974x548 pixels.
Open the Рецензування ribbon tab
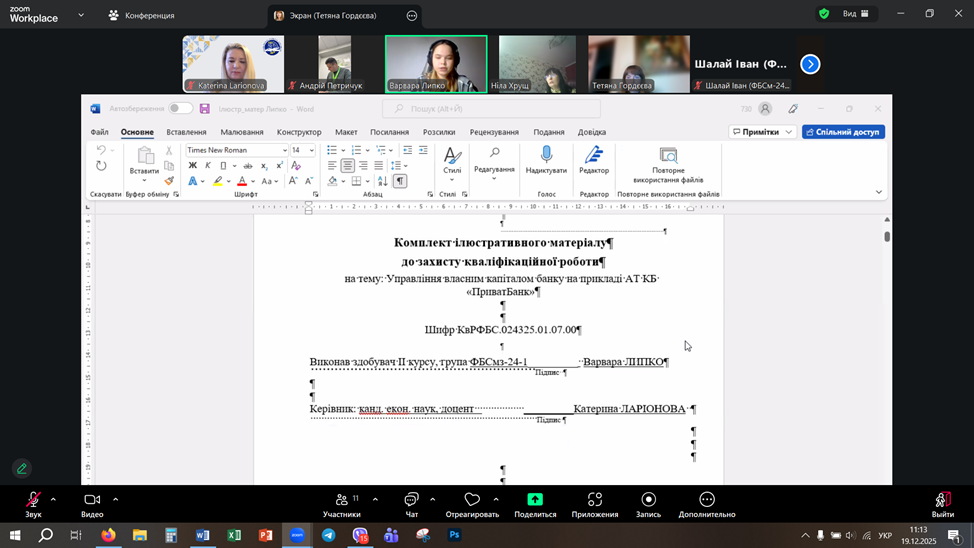[x=494, y=132]
